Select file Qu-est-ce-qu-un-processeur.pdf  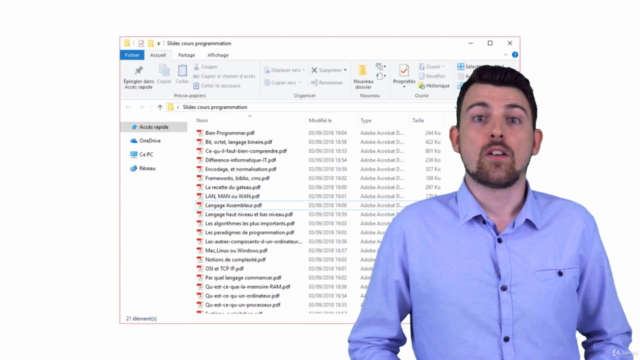[242, 305]
